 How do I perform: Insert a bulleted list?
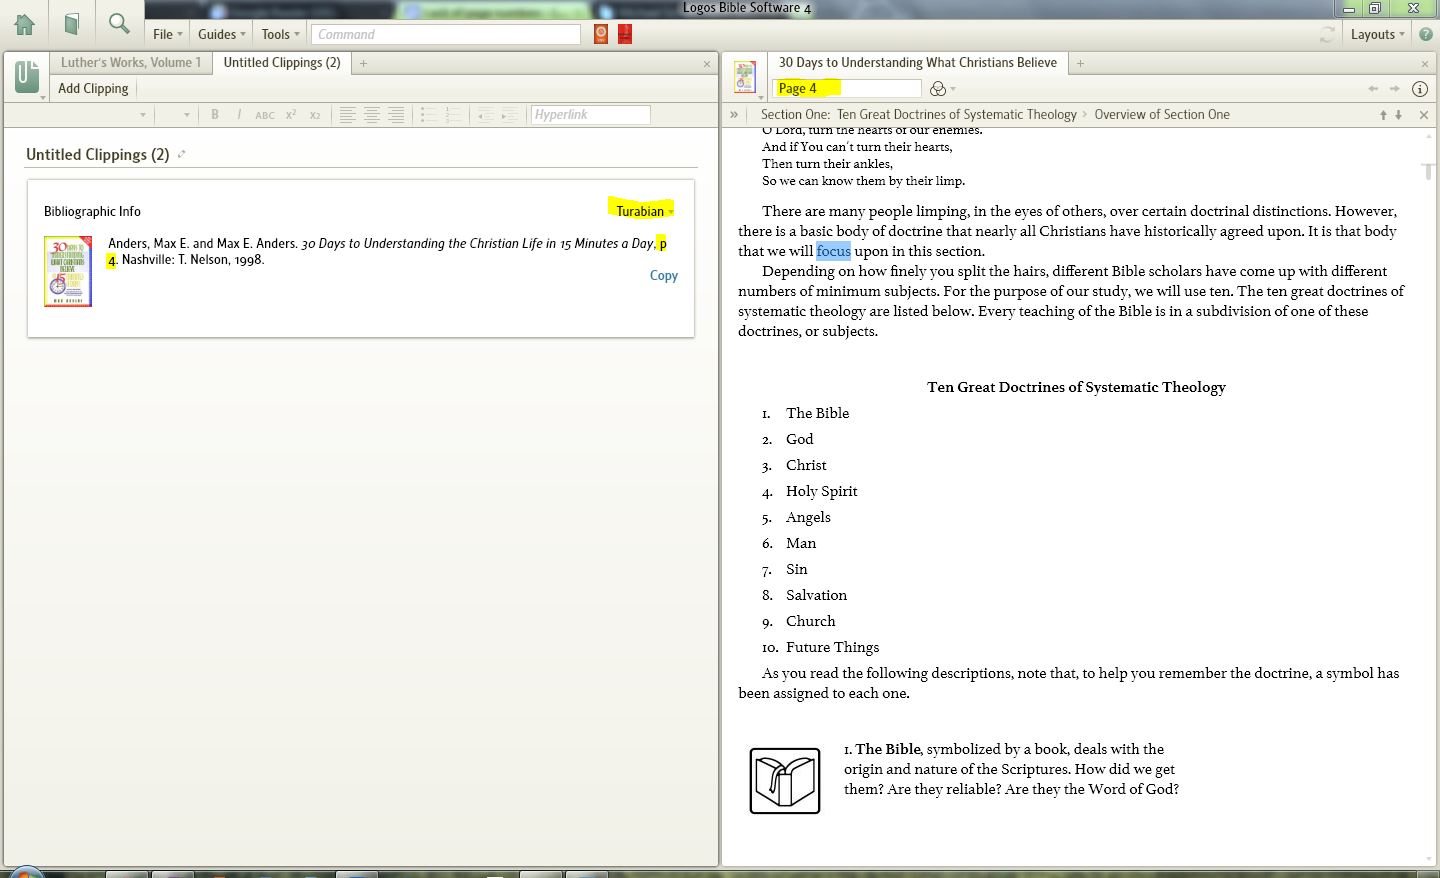428,115
